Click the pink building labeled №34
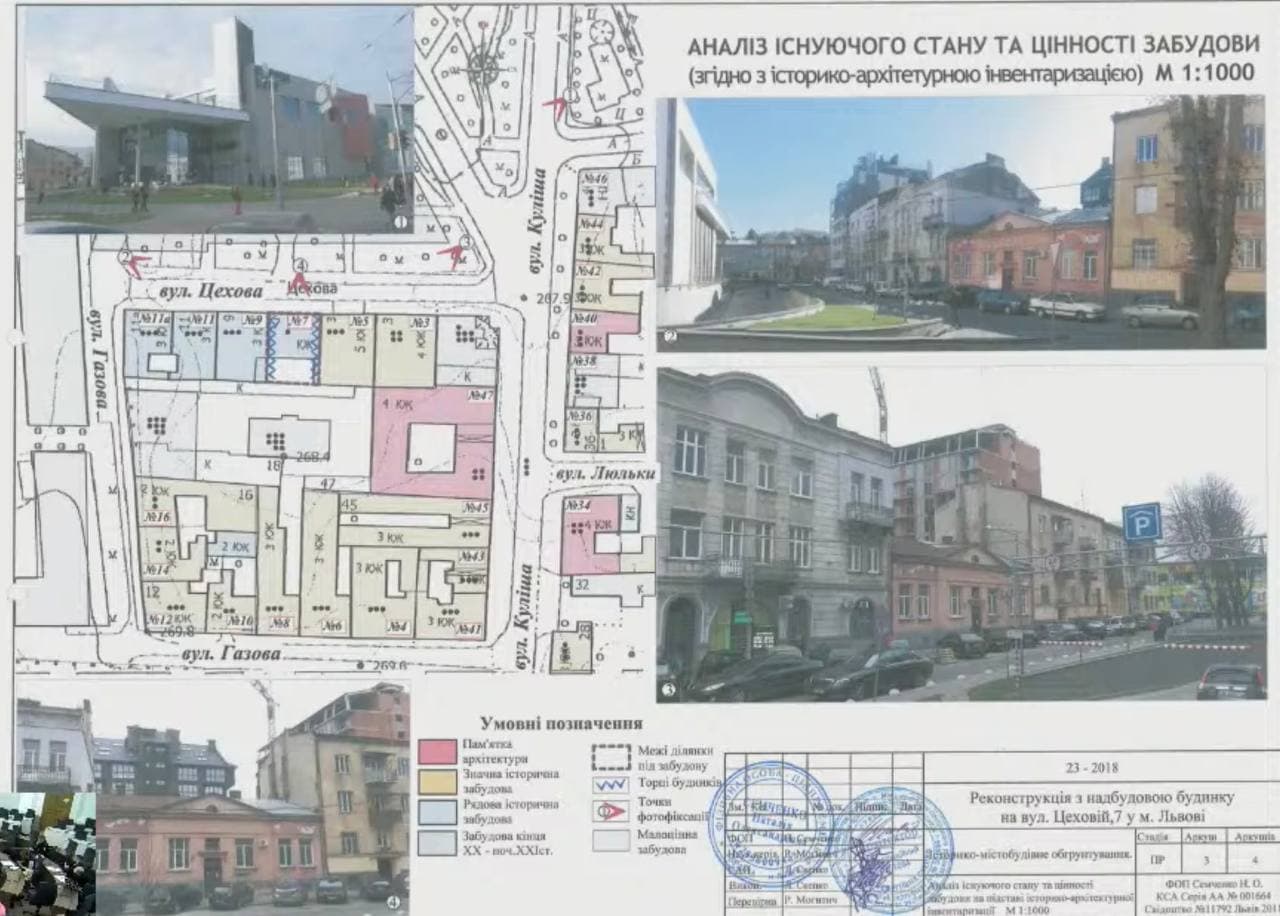The image size is (1280, 916). tap(590, 535)
